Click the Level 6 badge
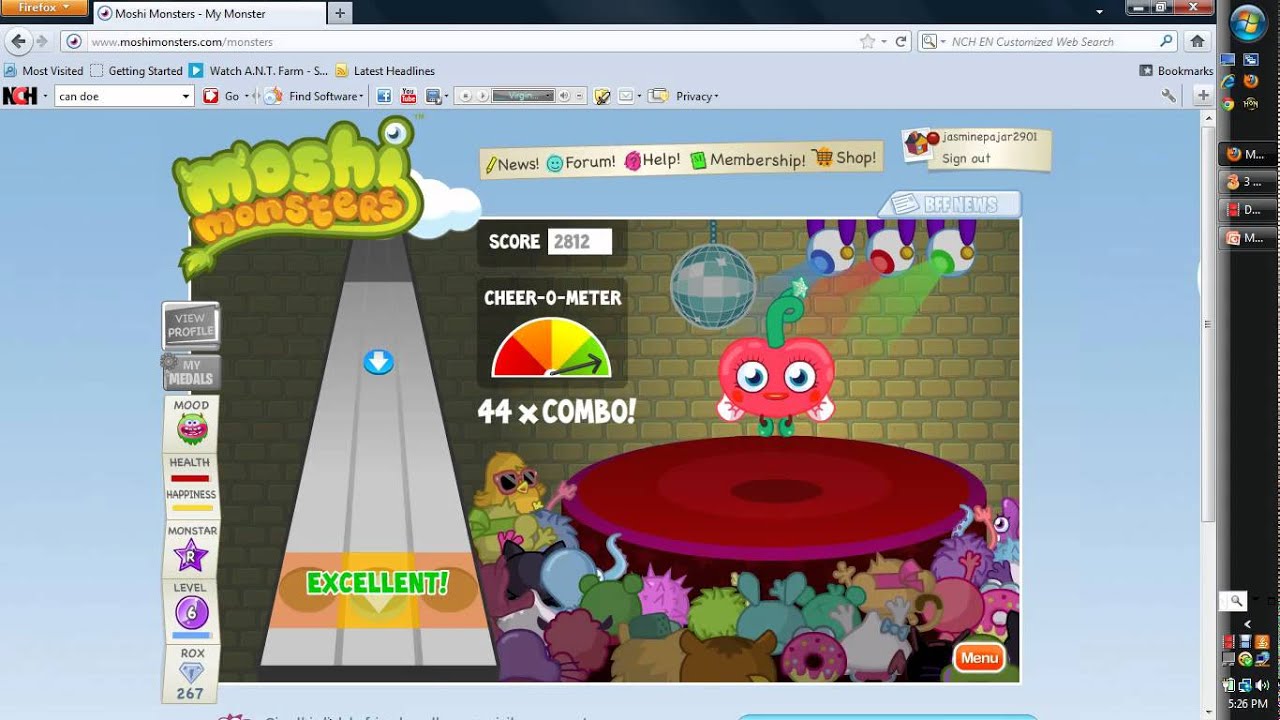 click(x=191, y=612)
